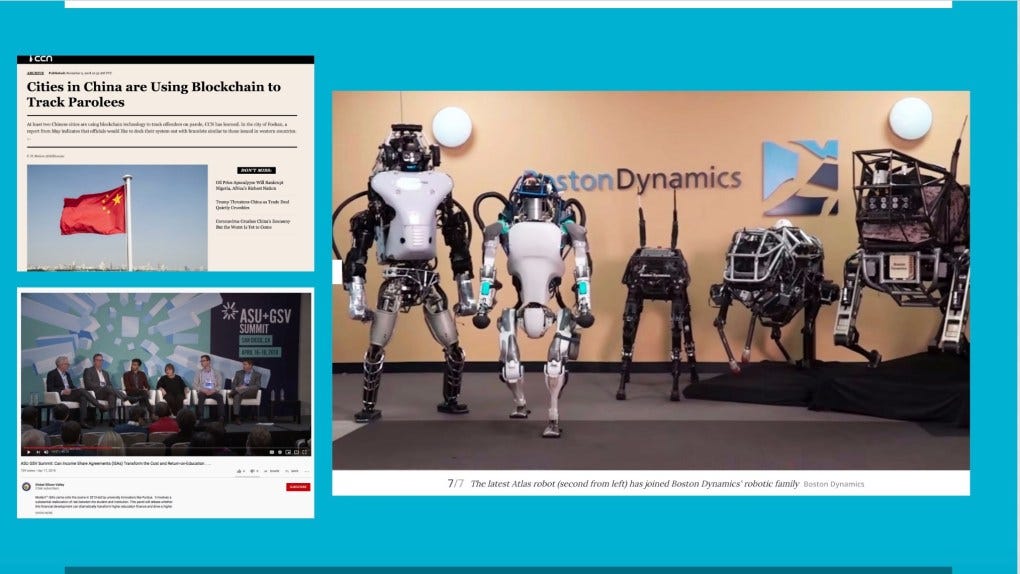This screenshot has height=574, width=1020.
Task: Click the 'latest Atlas robot' caption text
Action: (634, 484)
